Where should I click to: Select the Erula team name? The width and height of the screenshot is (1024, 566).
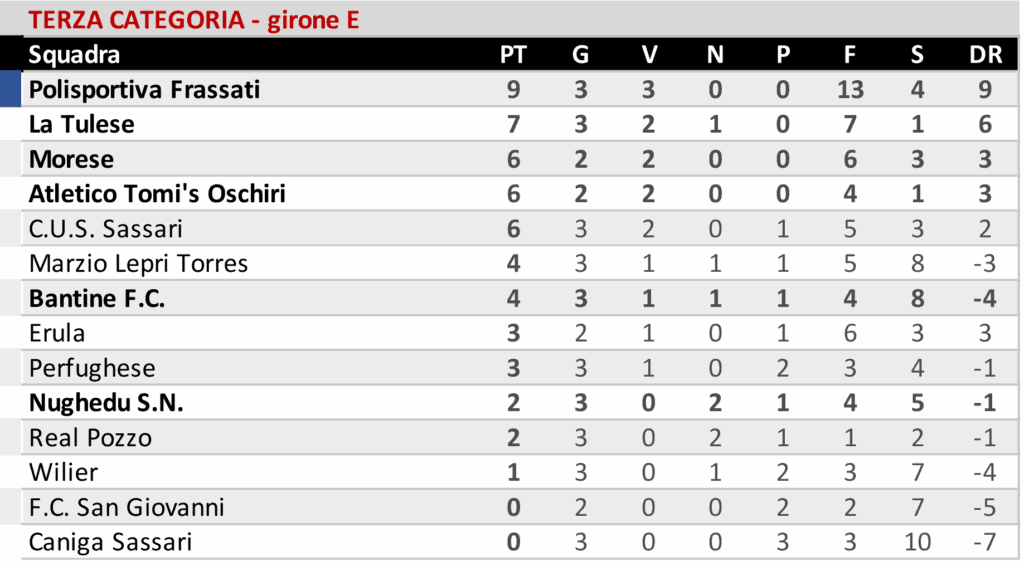pyautogui.click(x=57, y=333)
